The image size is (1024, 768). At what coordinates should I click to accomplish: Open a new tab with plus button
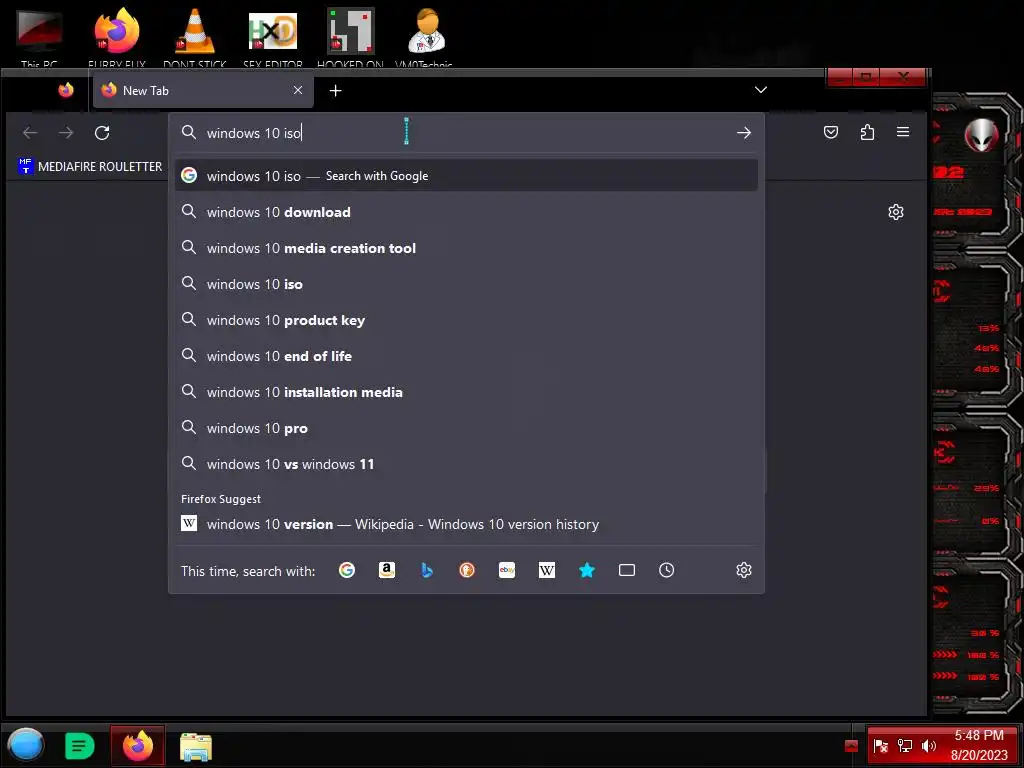336,91
